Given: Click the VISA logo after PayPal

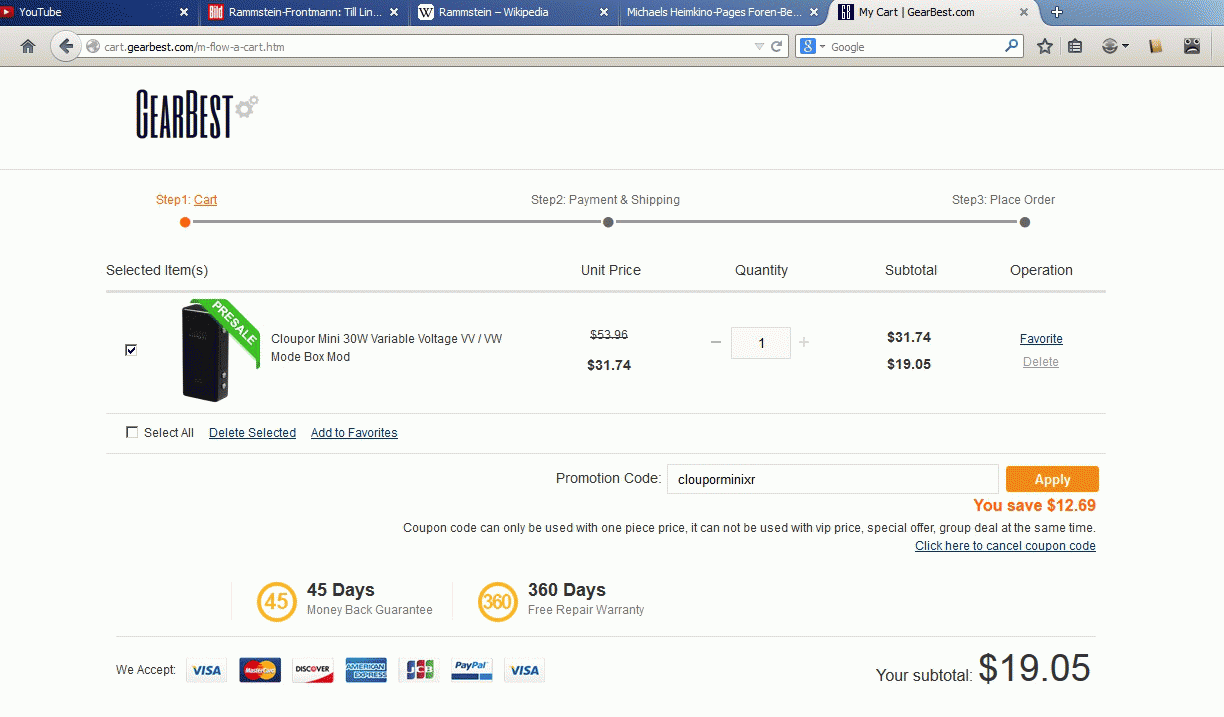Looking at the screenshot, I should (525, 670).
